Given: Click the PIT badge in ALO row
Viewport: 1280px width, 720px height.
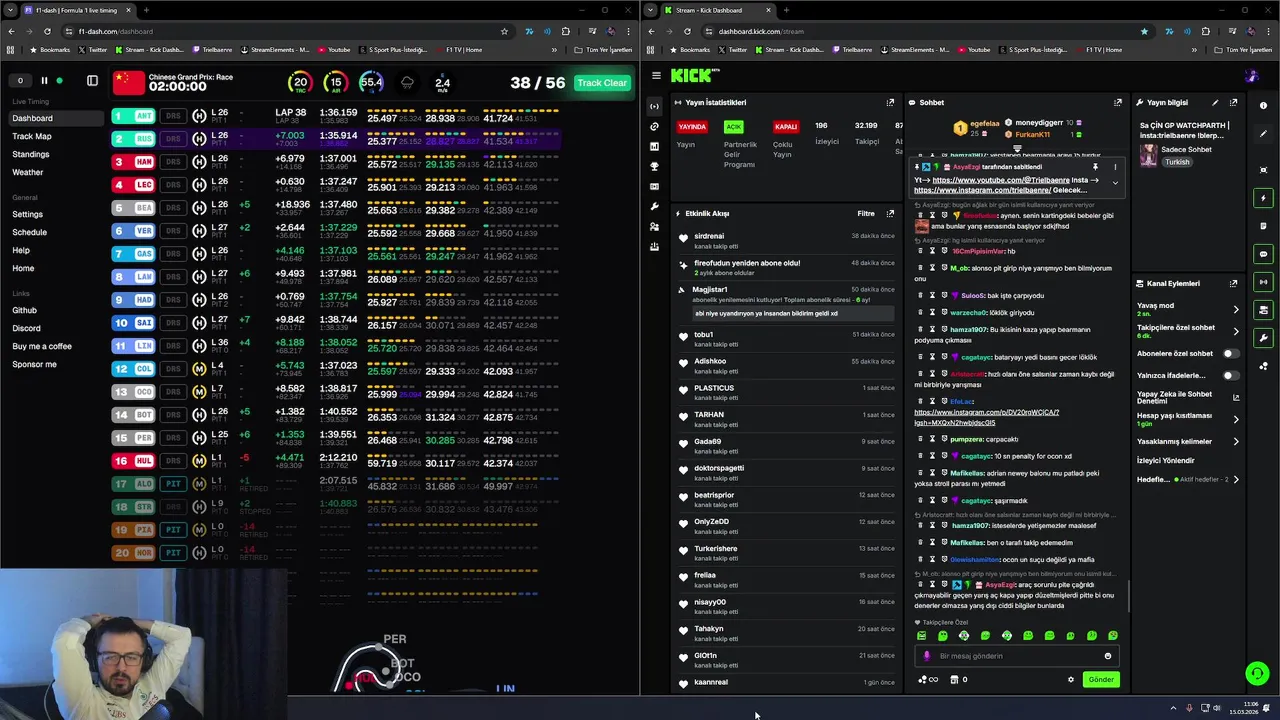Looking at the screenshot, I should coord(174,484).
